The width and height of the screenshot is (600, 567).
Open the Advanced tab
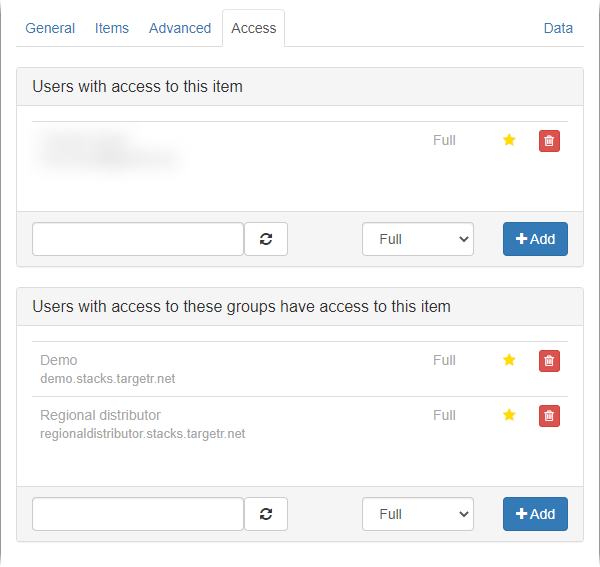[180, 28]
